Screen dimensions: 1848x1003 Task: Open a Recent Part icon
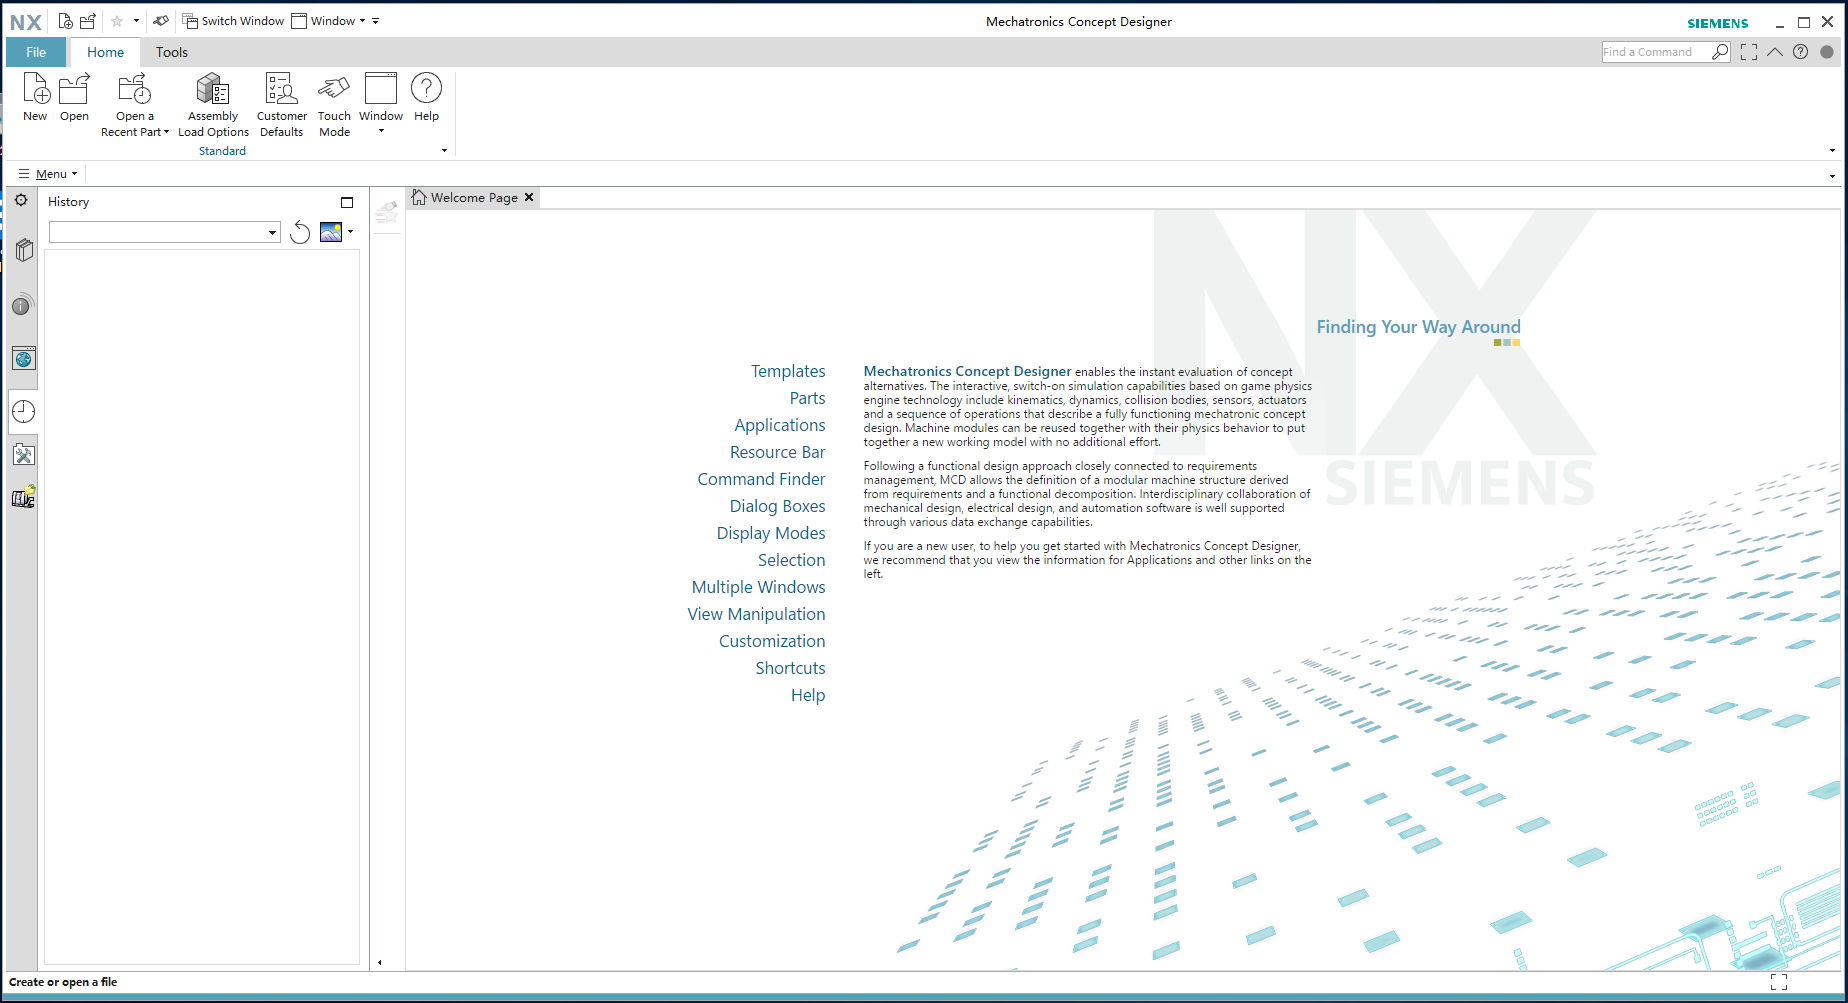(x=135, y=104)
